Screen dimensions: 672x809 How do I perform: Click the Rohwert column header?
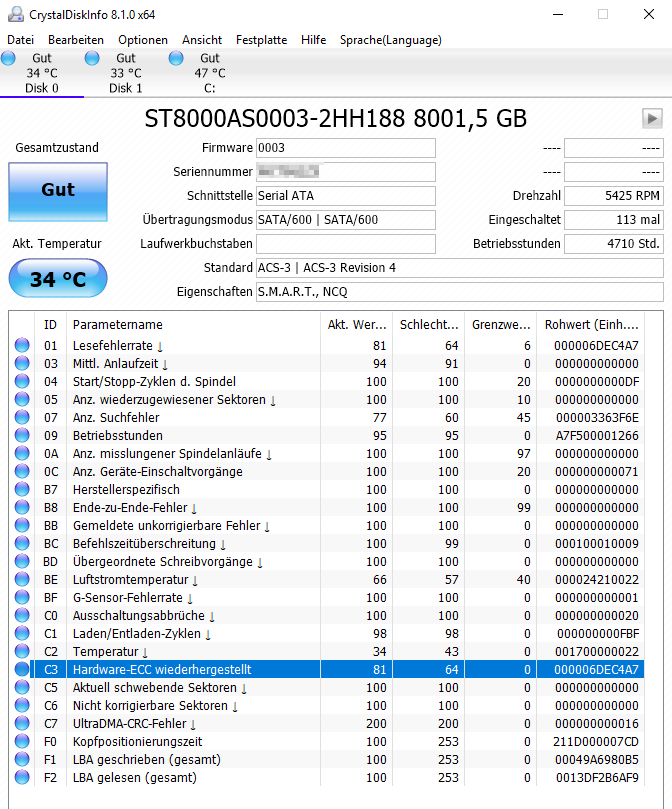[590, 325]
